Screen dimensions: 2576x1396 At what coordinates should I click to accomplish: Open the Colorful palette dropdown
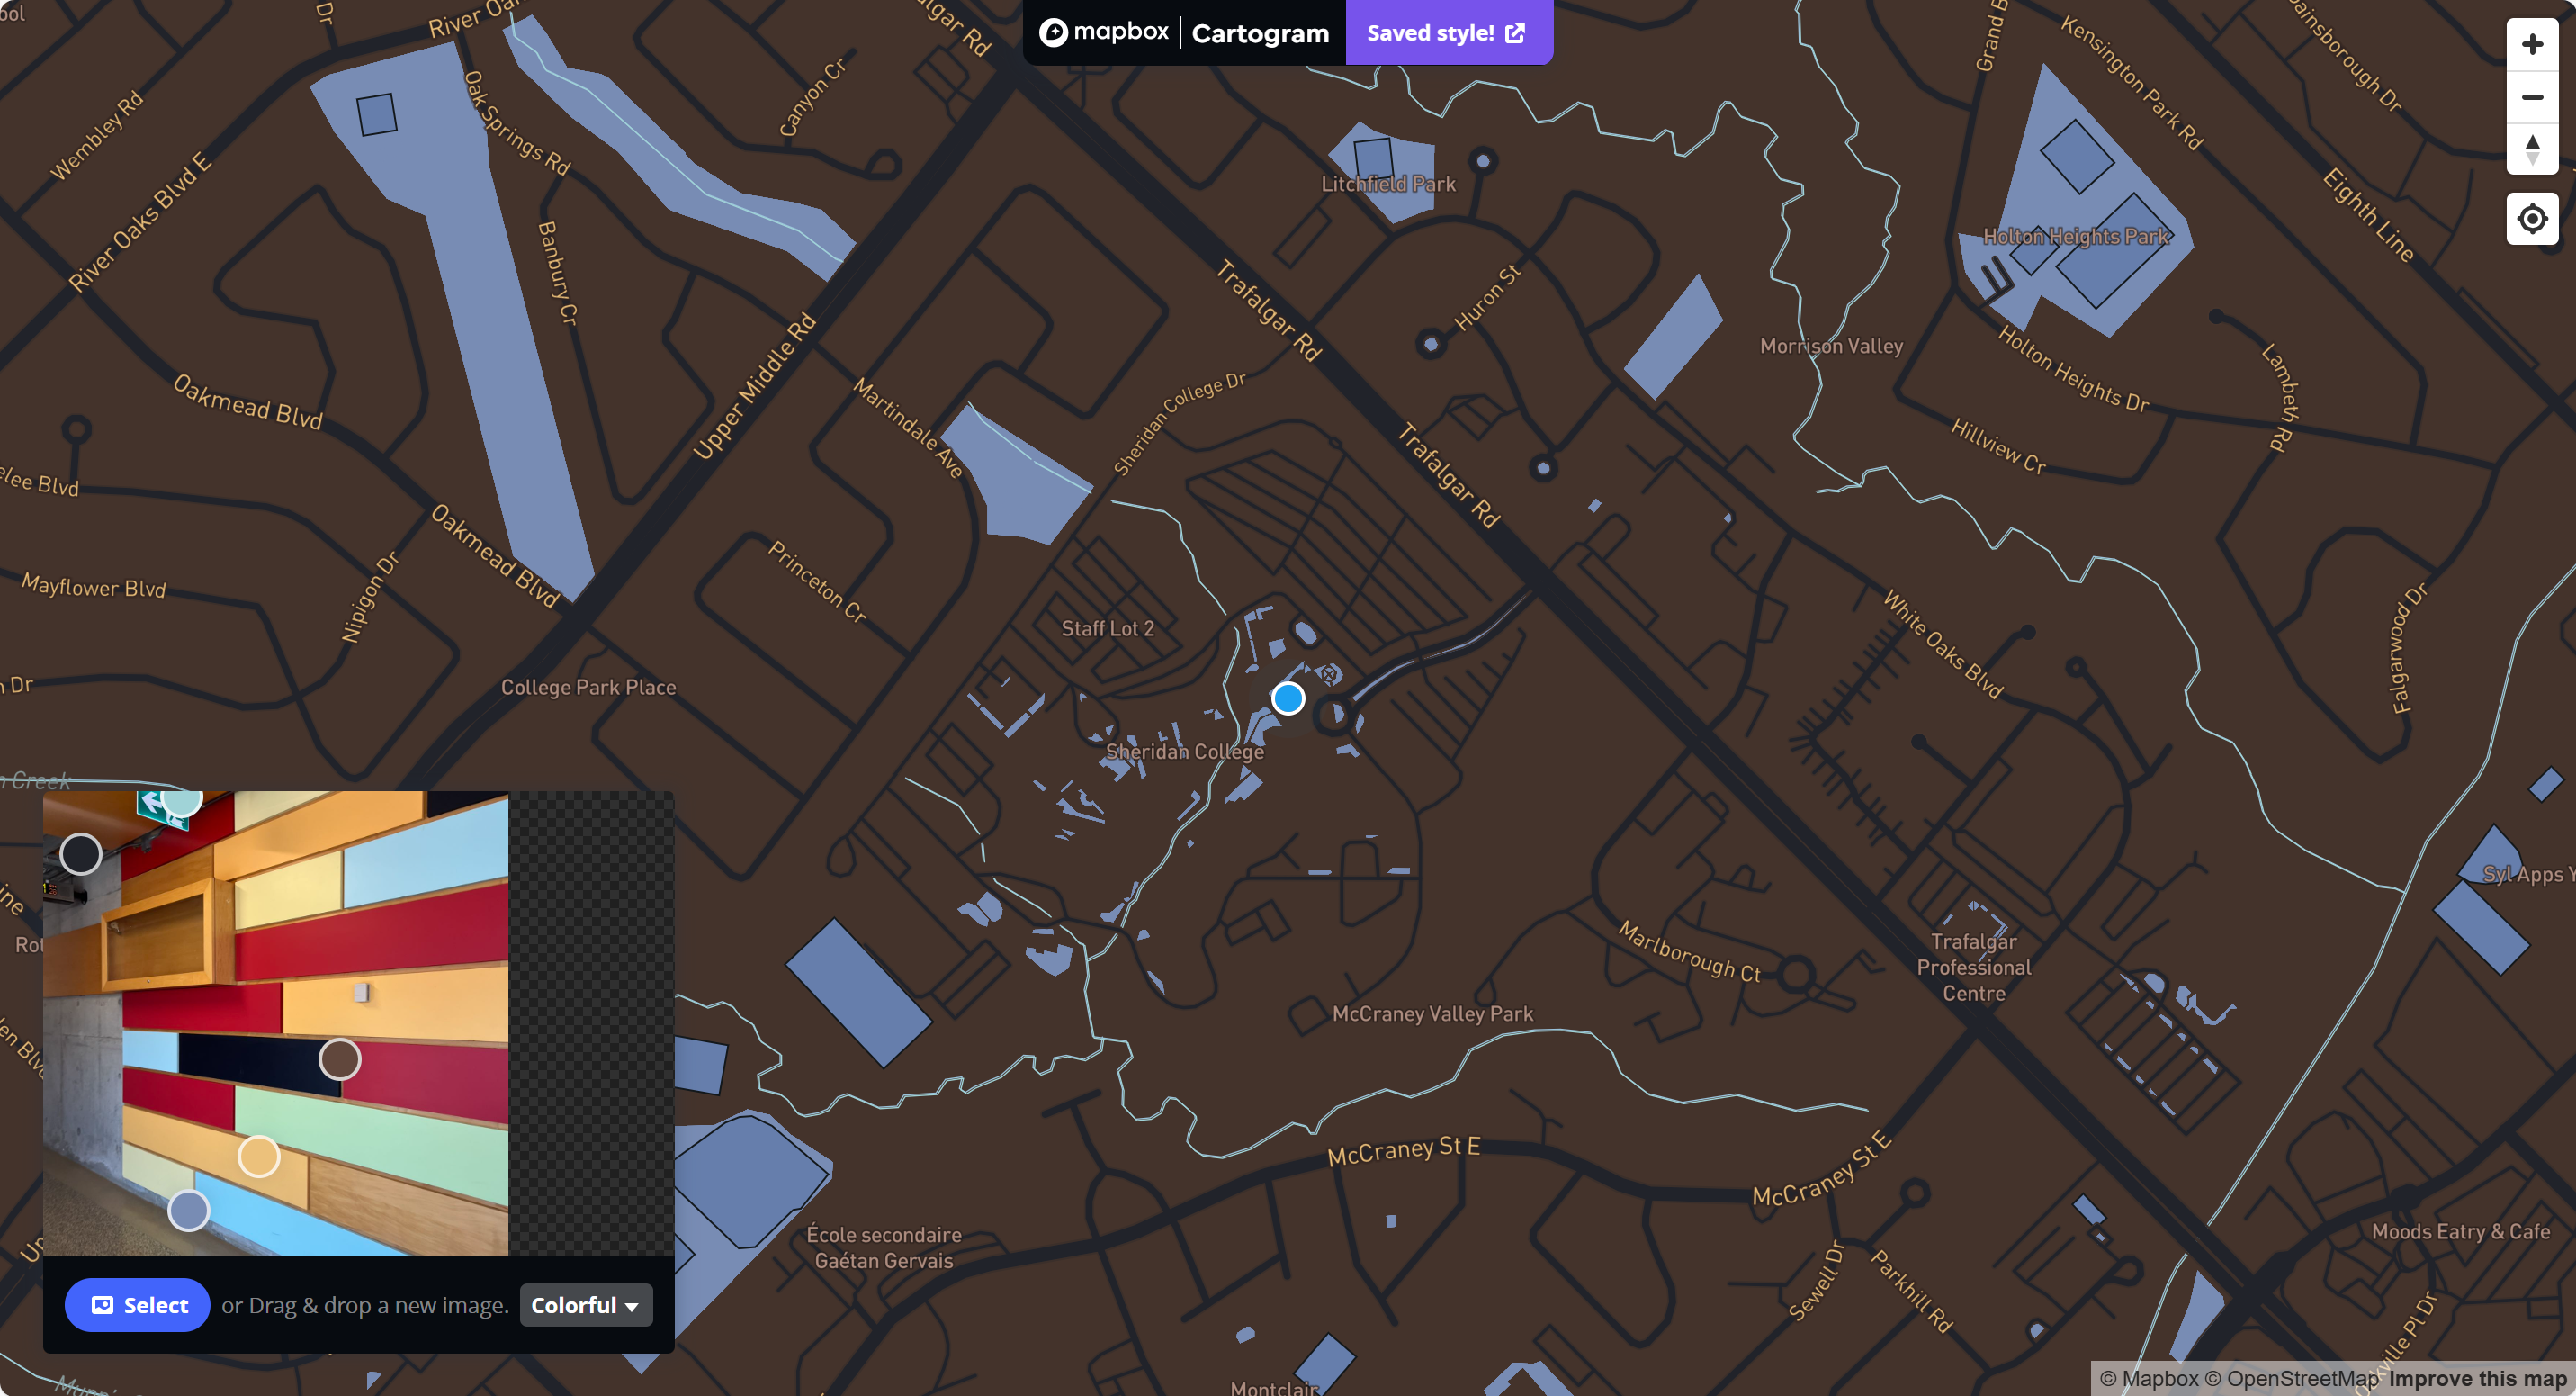[585, 1305]
